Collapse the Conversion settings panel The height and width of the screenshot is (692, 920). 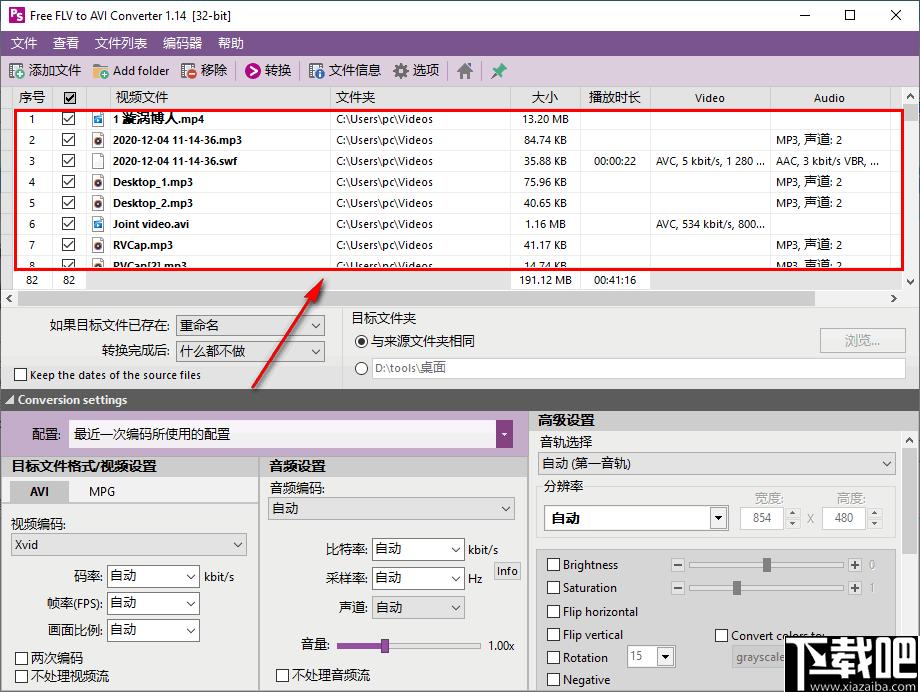[9, 400]
